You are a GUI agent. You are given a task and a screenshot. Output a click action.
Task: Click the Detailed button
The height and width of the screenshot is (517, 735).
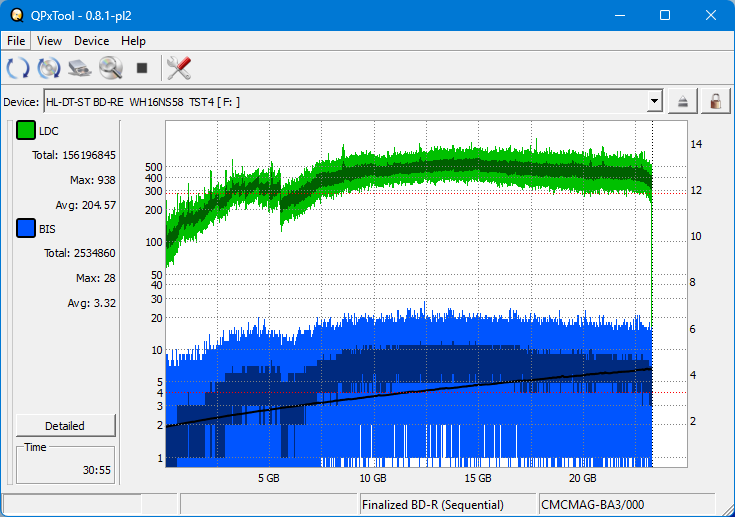coord(66,426)
